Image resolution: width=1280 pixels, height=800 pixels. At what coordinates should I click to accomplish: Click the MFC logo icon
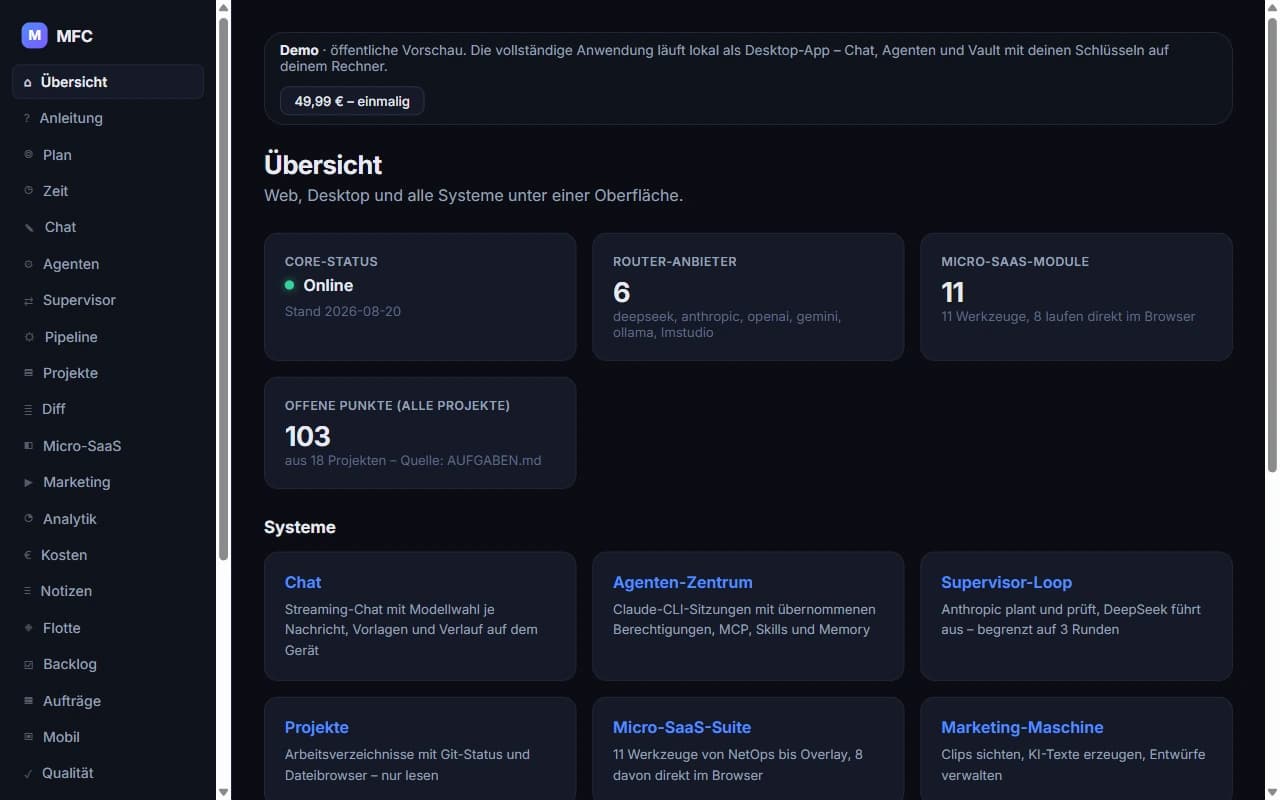[x=35, y=36]
